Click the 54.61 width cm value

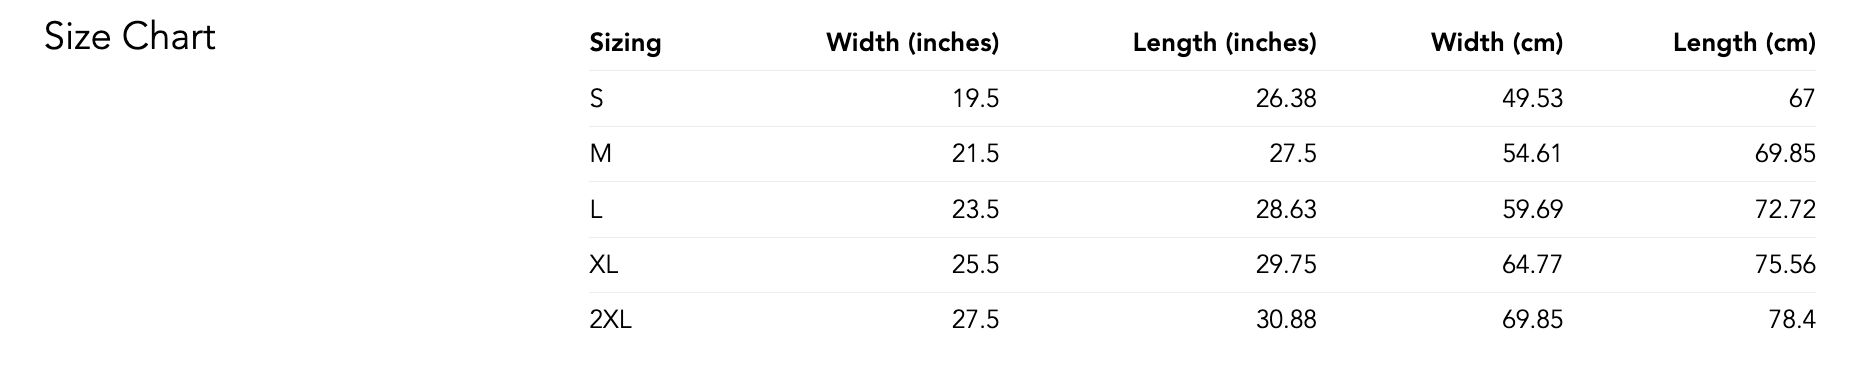pyautogui.click(x=1532, y=154)
